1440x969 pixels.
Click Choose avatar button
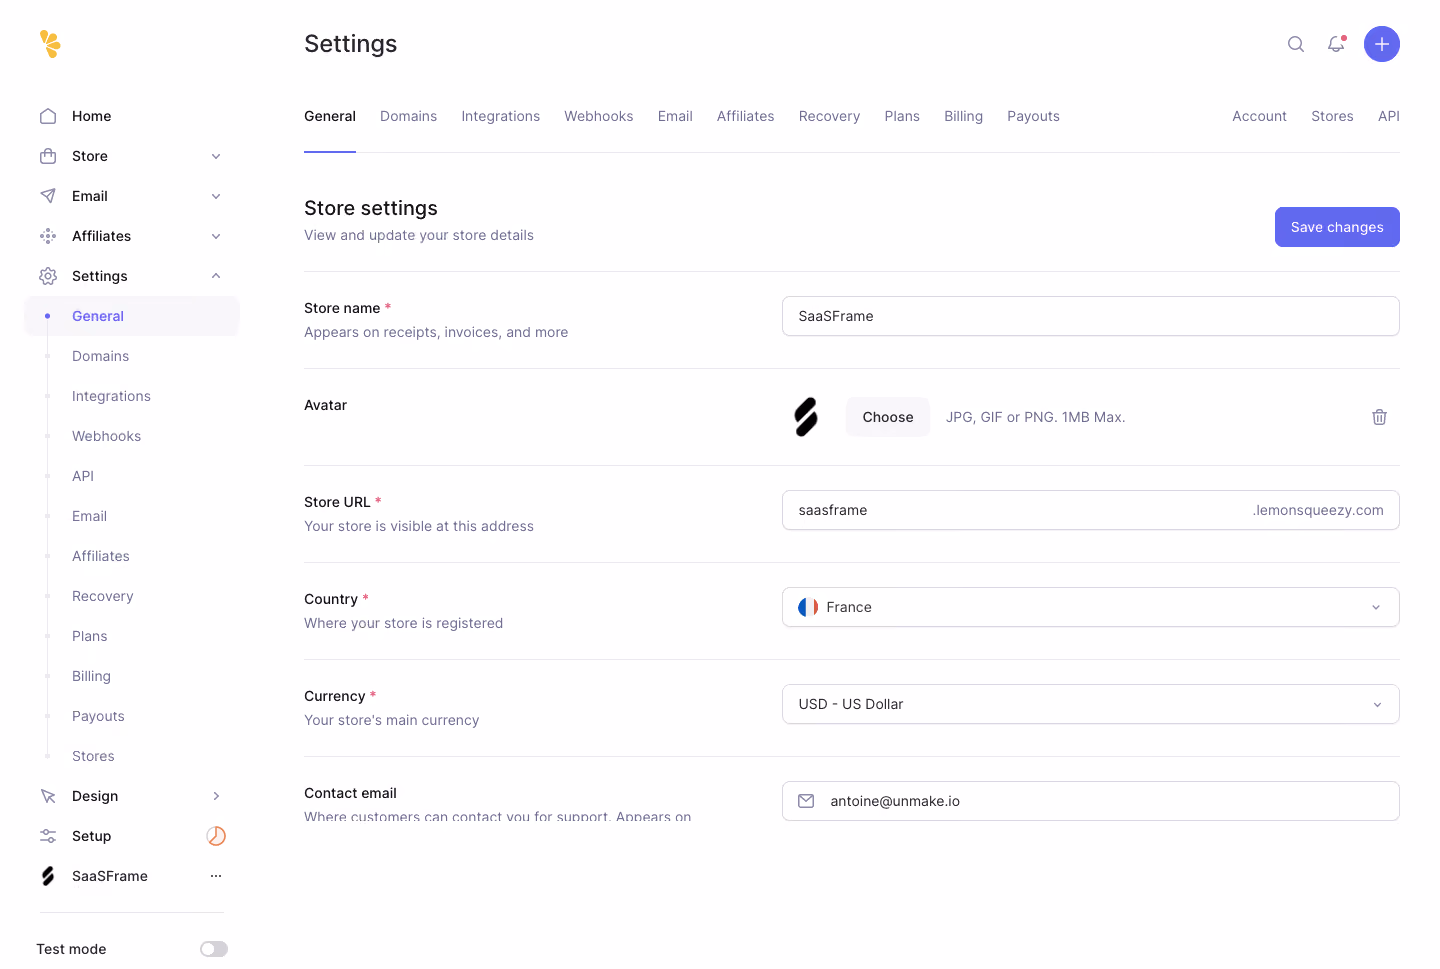(x=888, y=417)
